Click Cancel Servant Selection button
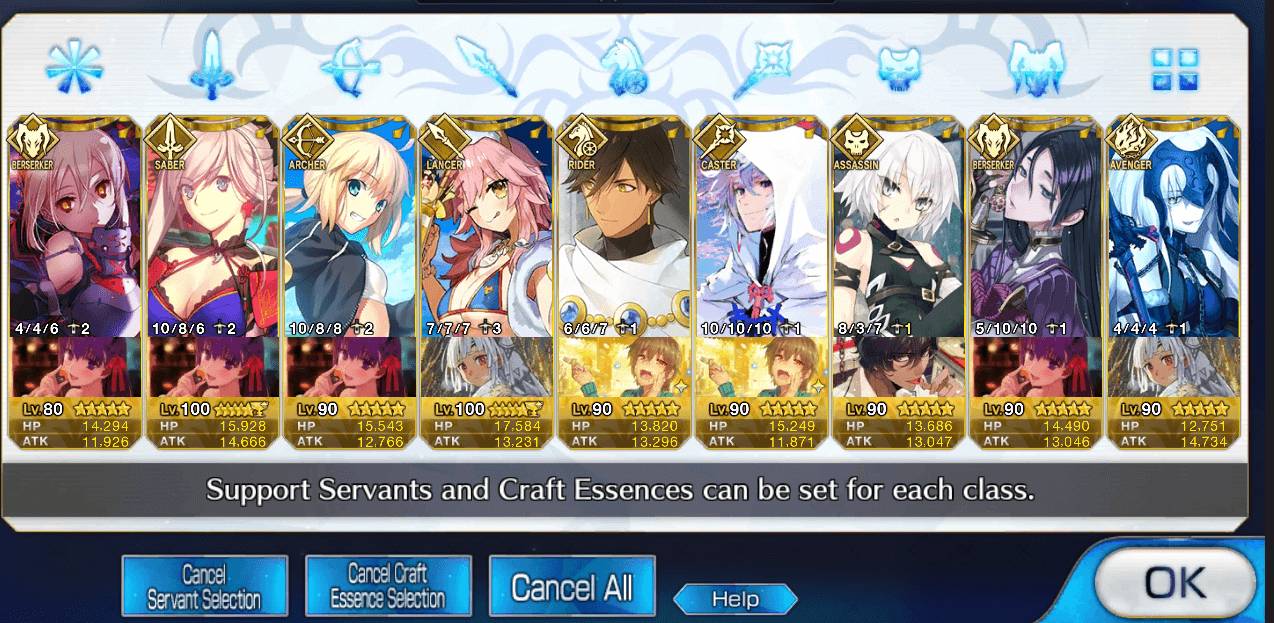 (205, 587)
